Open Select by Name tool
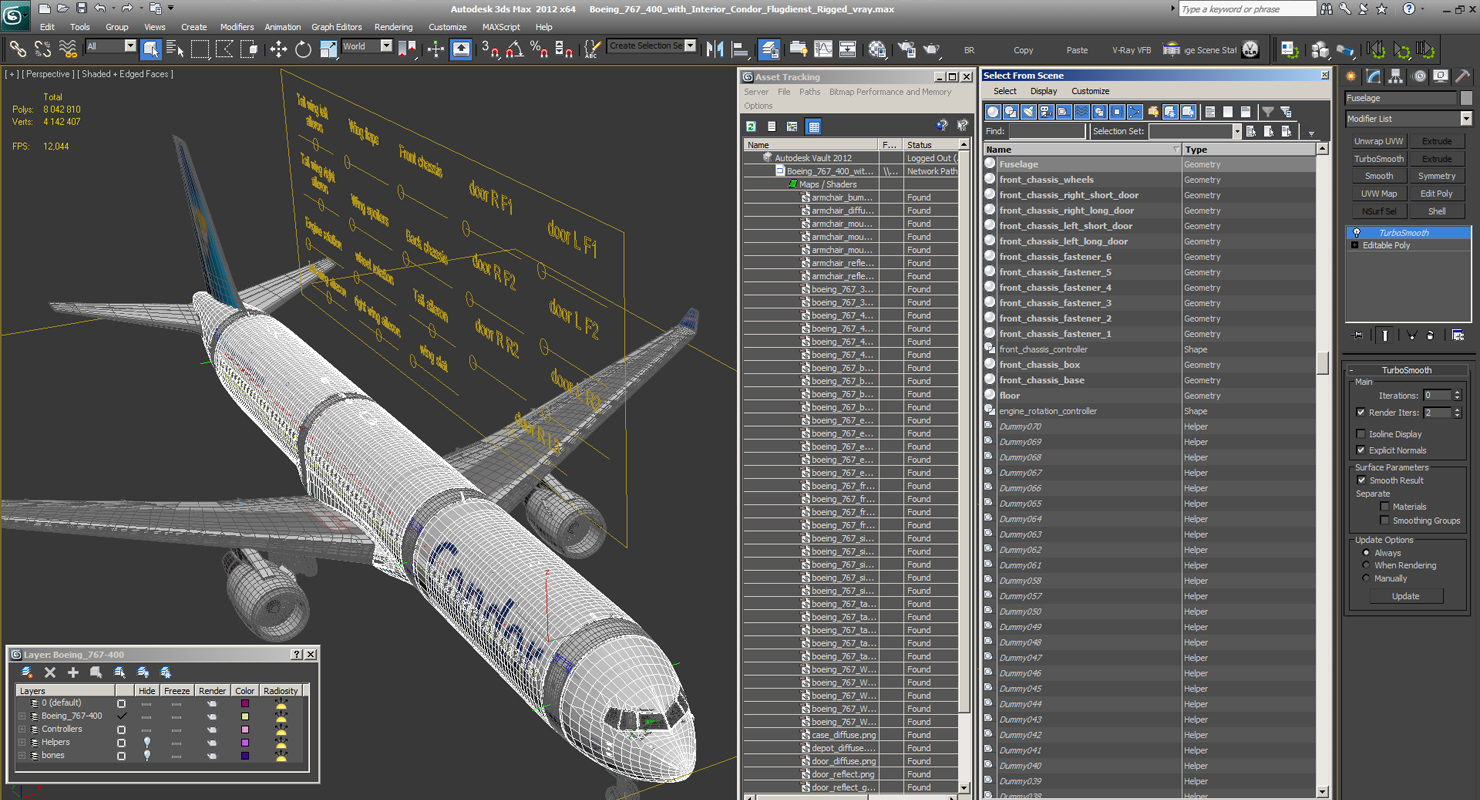Screen dimensions: 1480x800 click(175, 49)
